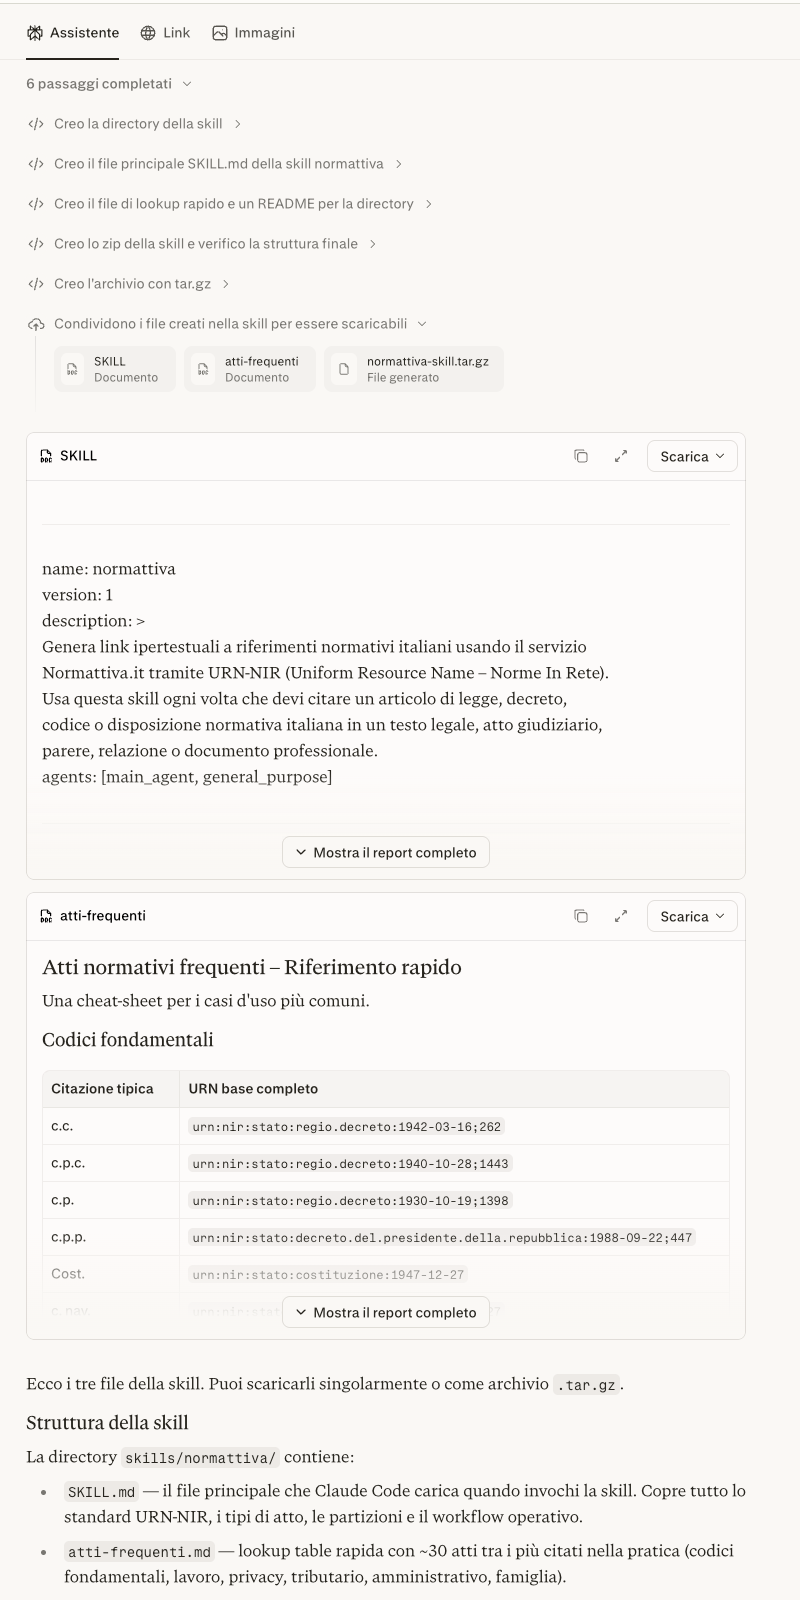Select the Assistente tab
The height and width of the screenshot is (1600, 800).
pos(73,33)
